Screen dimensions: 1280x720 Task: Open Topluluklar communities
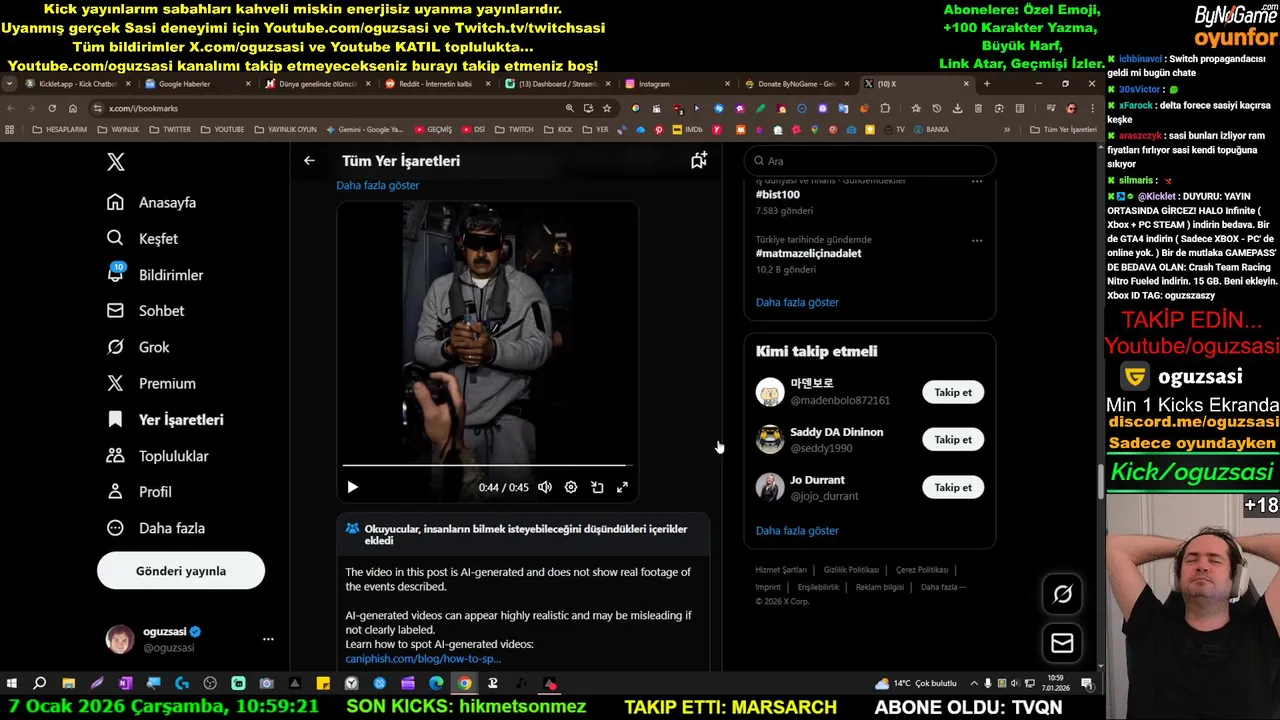pos(158,455)
